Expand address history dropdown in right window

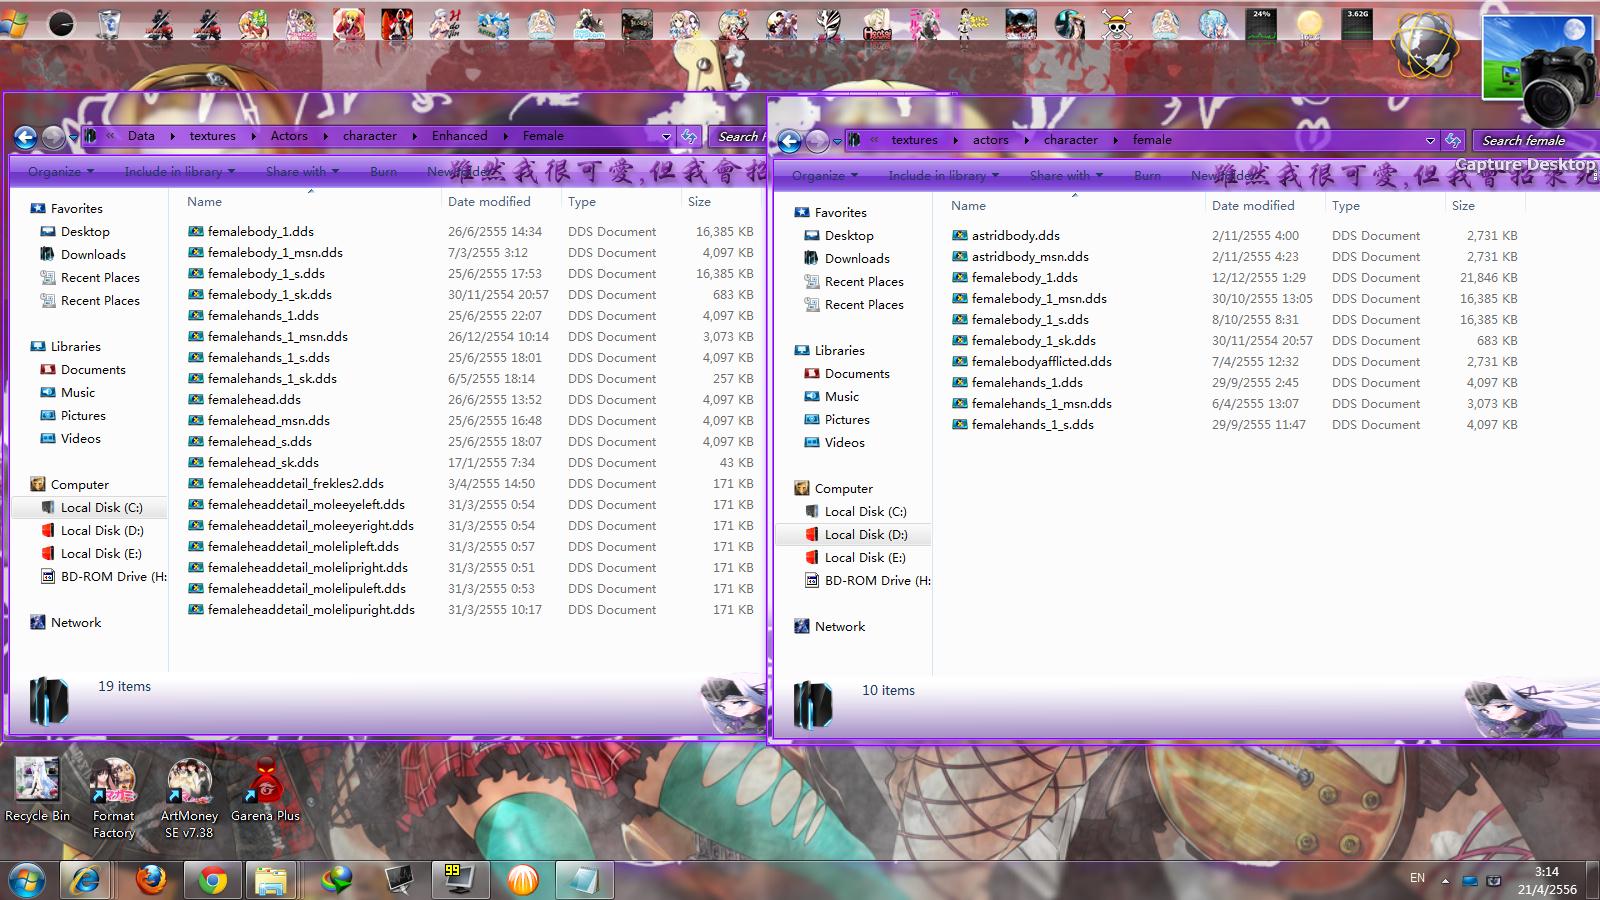(1430, 140)
